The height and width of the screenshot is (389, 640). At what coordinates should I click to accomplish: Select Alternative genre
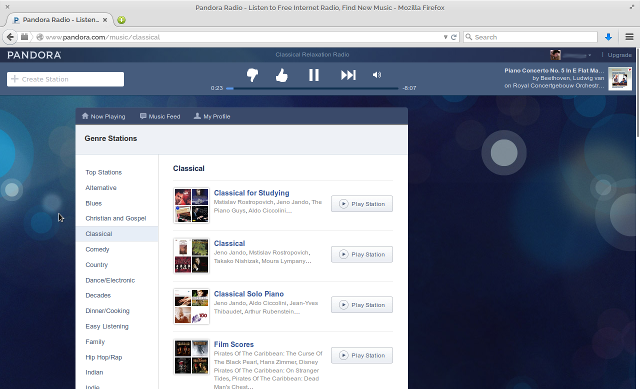click(x=101, y=188)
